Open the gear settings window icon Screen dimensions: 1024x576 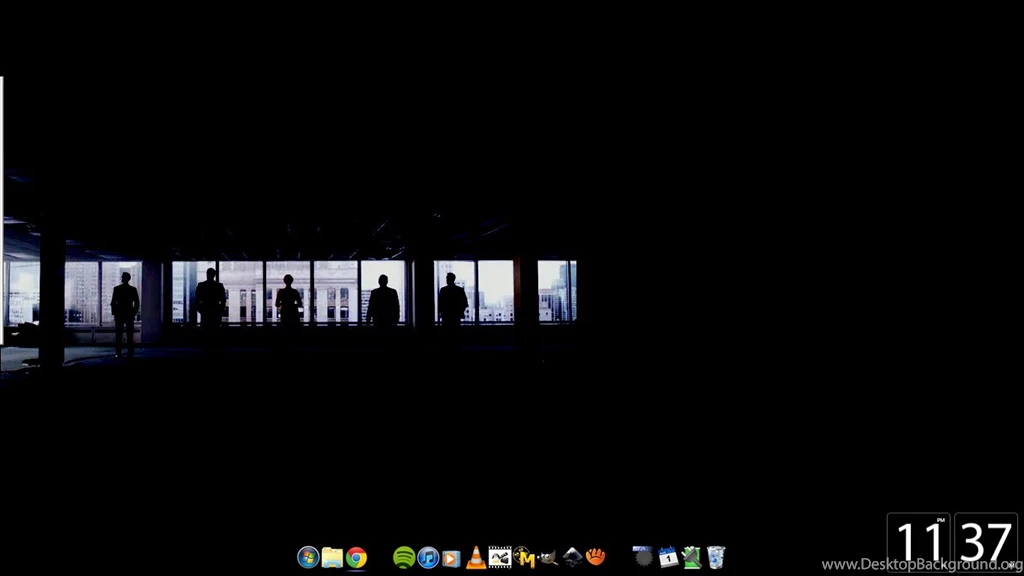[643, 556]
